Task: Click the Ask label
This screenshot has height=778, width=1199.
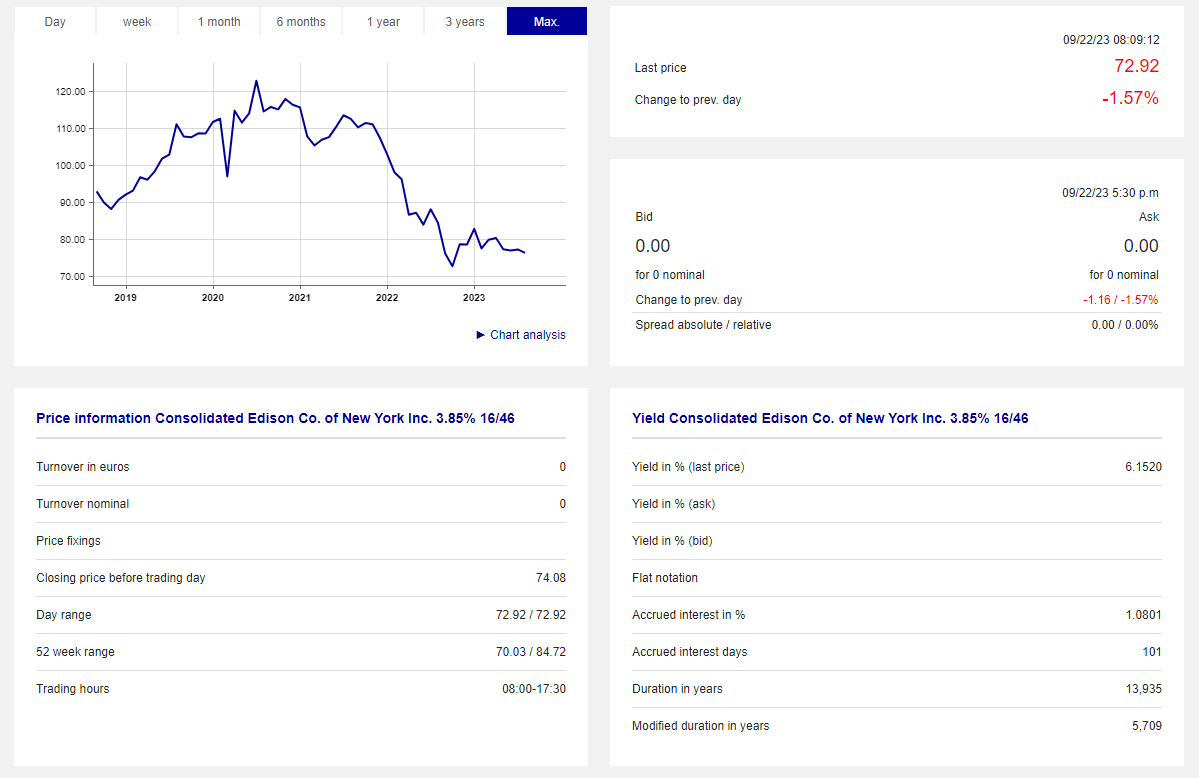Action: pos(1149,217)
